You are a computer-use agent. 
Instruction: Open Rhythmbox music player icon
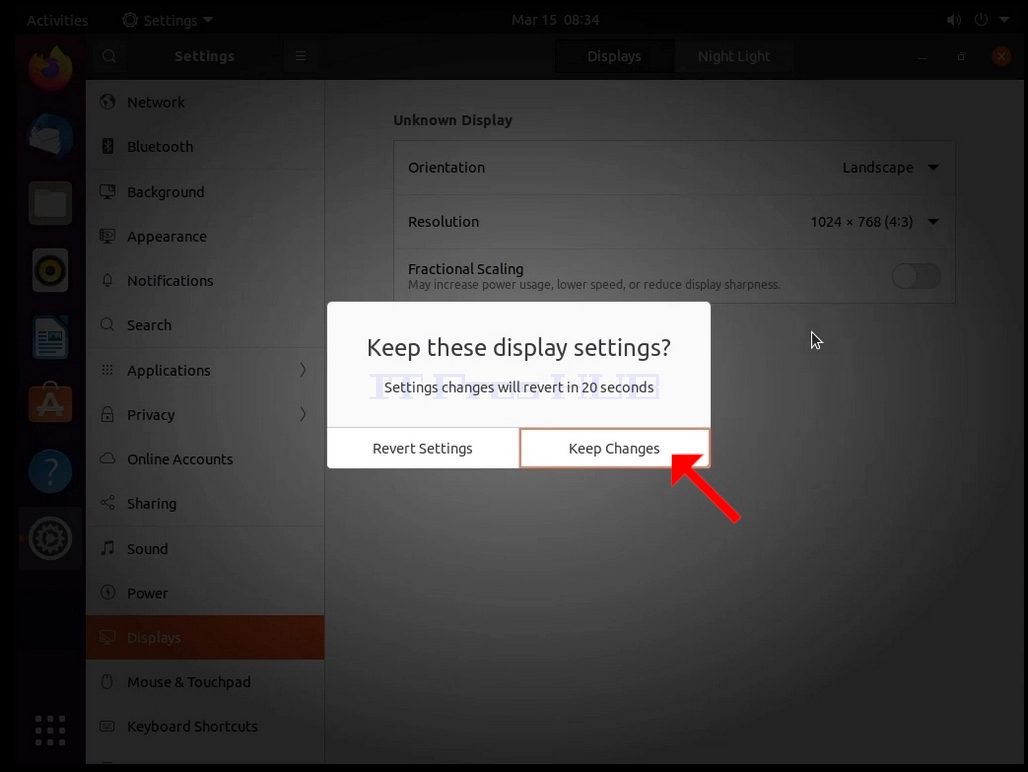50,270
